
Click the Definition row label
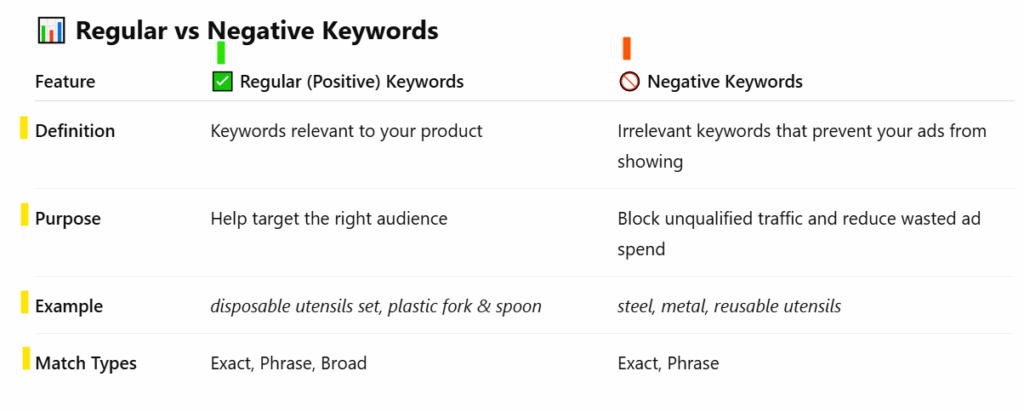tap(75, 131)
